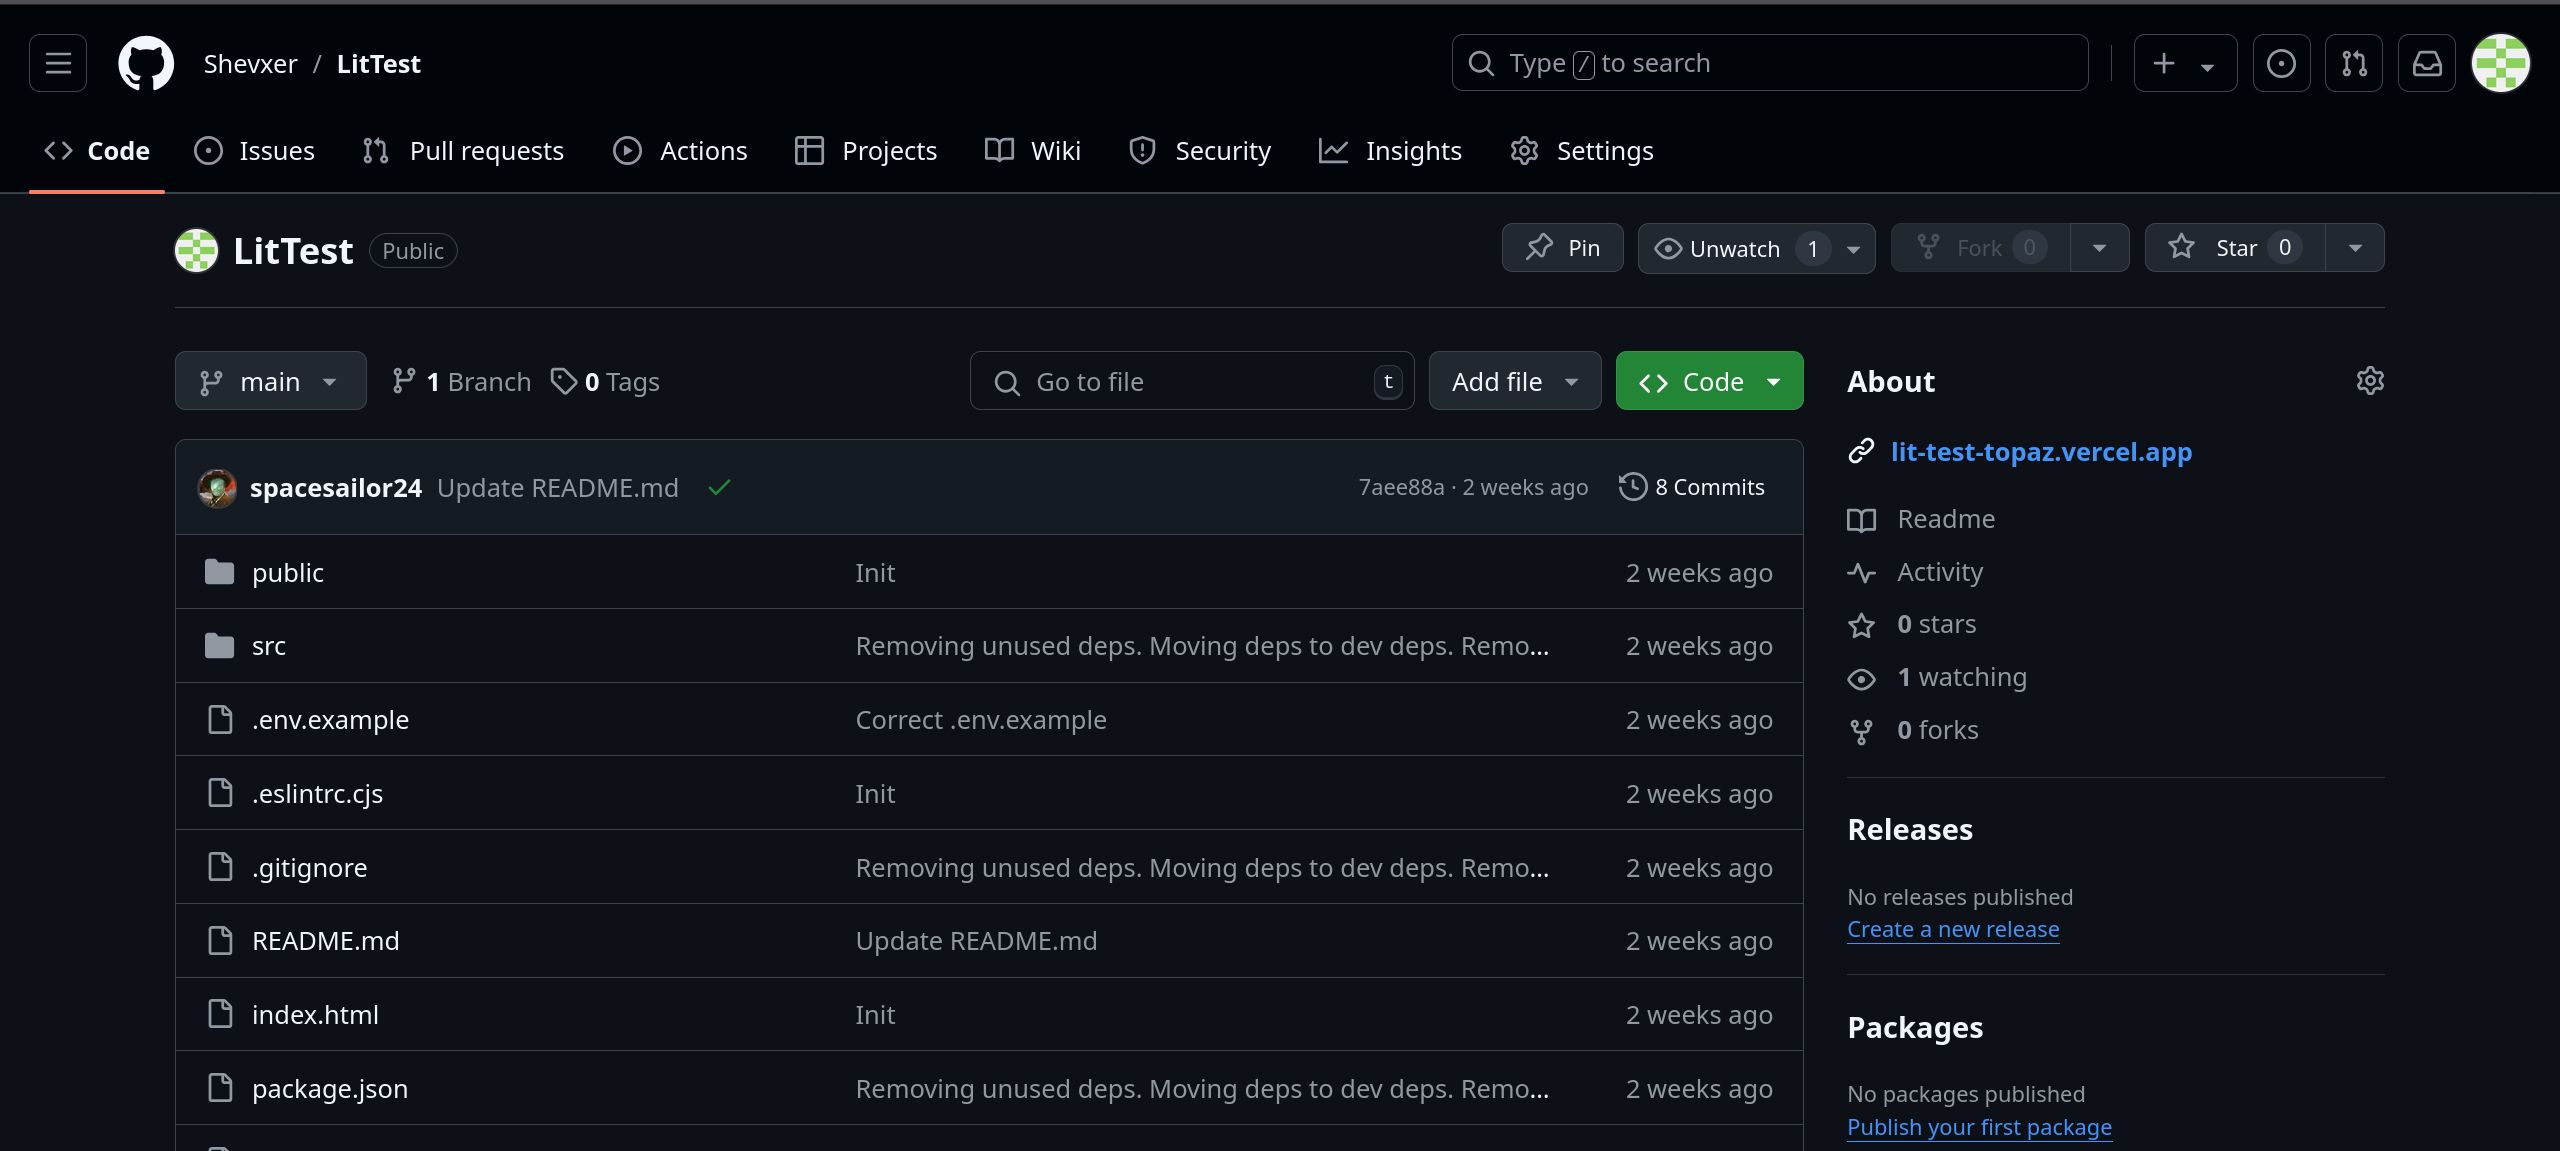Open the issues icon in top header

[2281, 63]
